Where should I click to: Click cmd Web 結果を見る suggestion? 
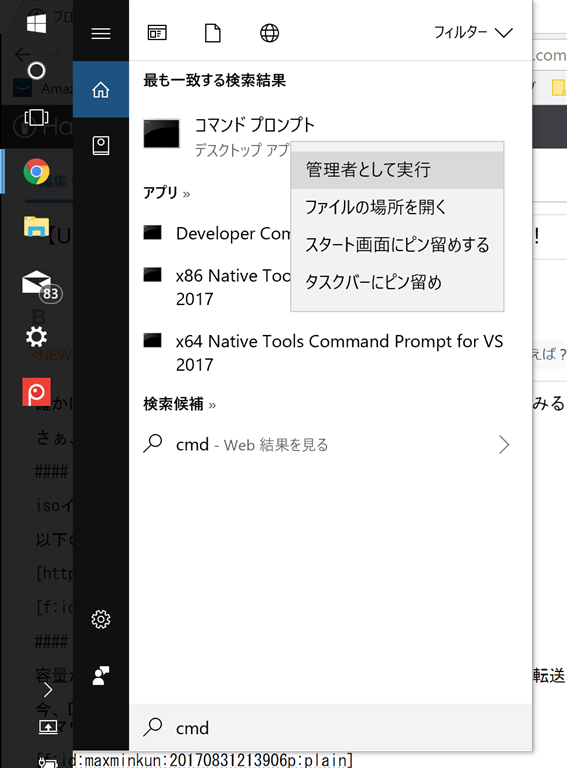[252, 445]
